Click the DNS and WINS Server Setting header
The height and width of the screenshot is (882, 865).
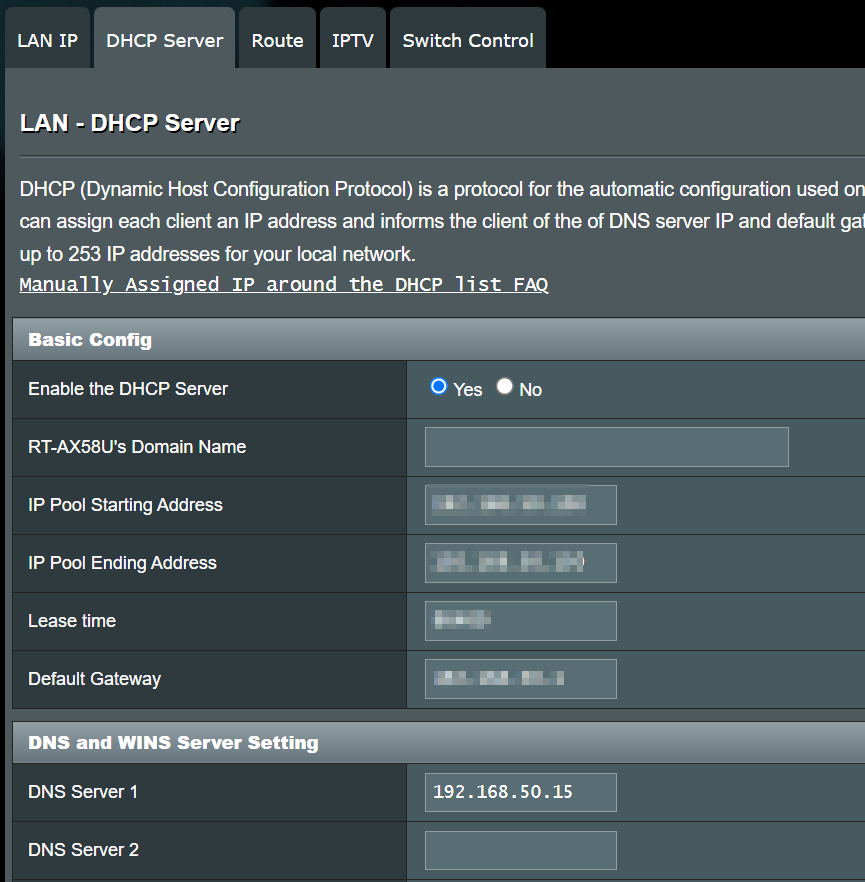click(x=173, y=743)
